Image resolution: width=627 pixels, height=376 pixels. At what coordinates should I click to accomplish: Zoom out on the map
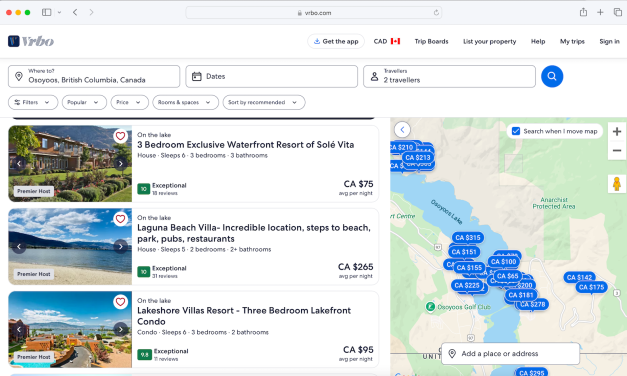(x=617, y=150)
